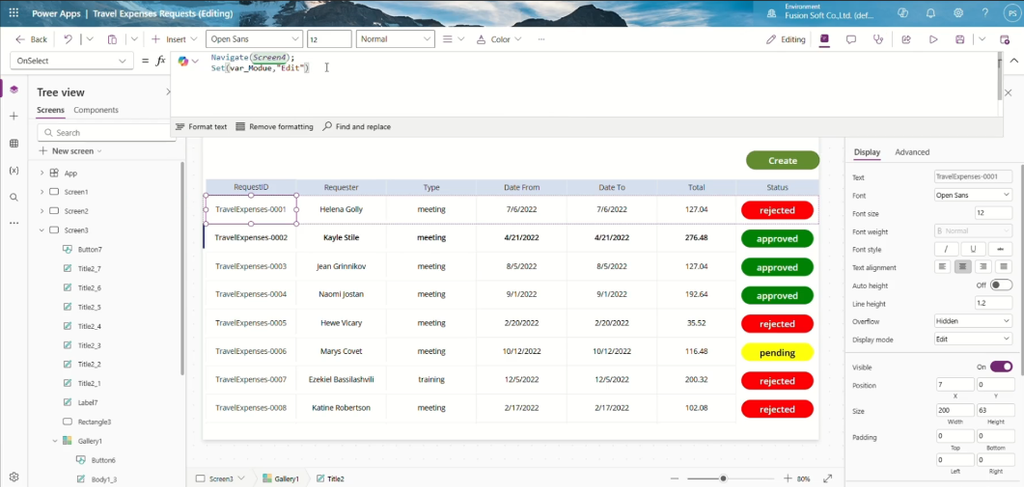Open the Insert menu

174,39
